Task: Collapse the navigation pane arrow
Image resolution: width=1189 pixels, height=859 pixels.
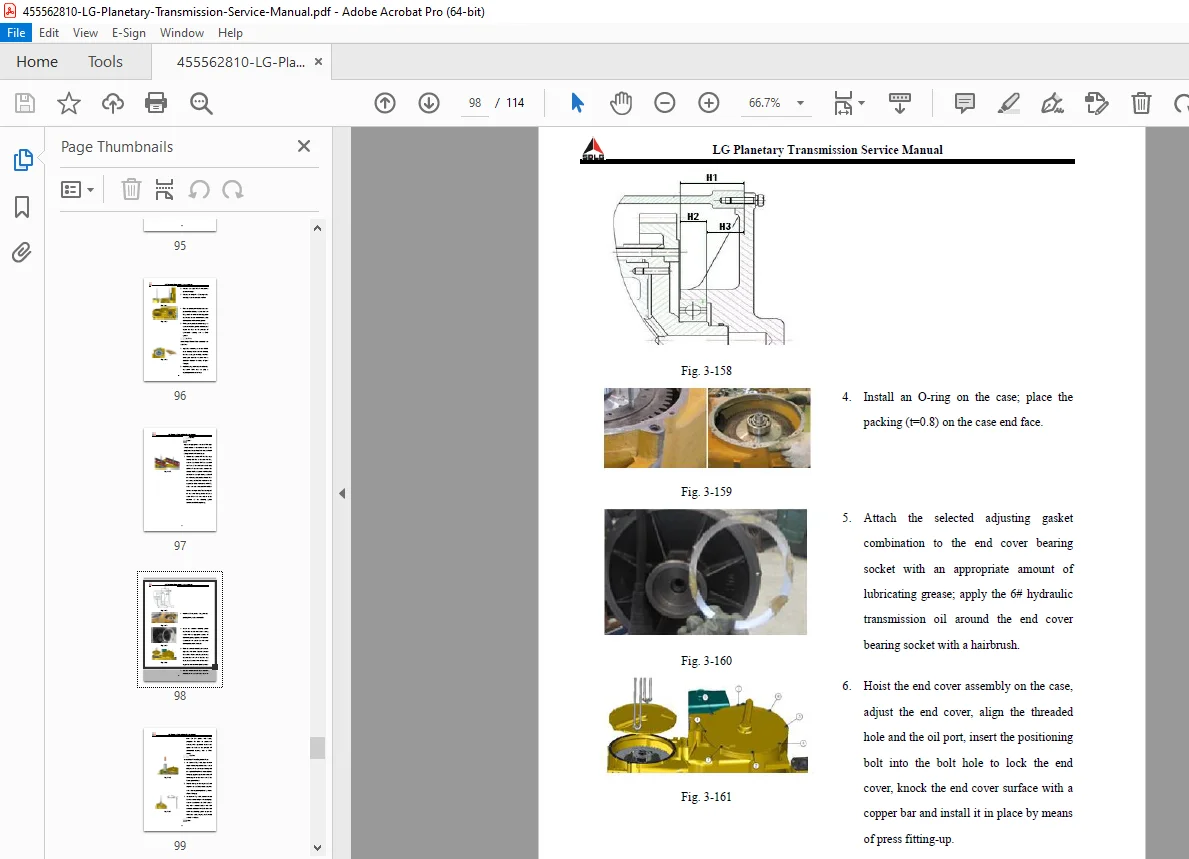Action: click(342, 494)
